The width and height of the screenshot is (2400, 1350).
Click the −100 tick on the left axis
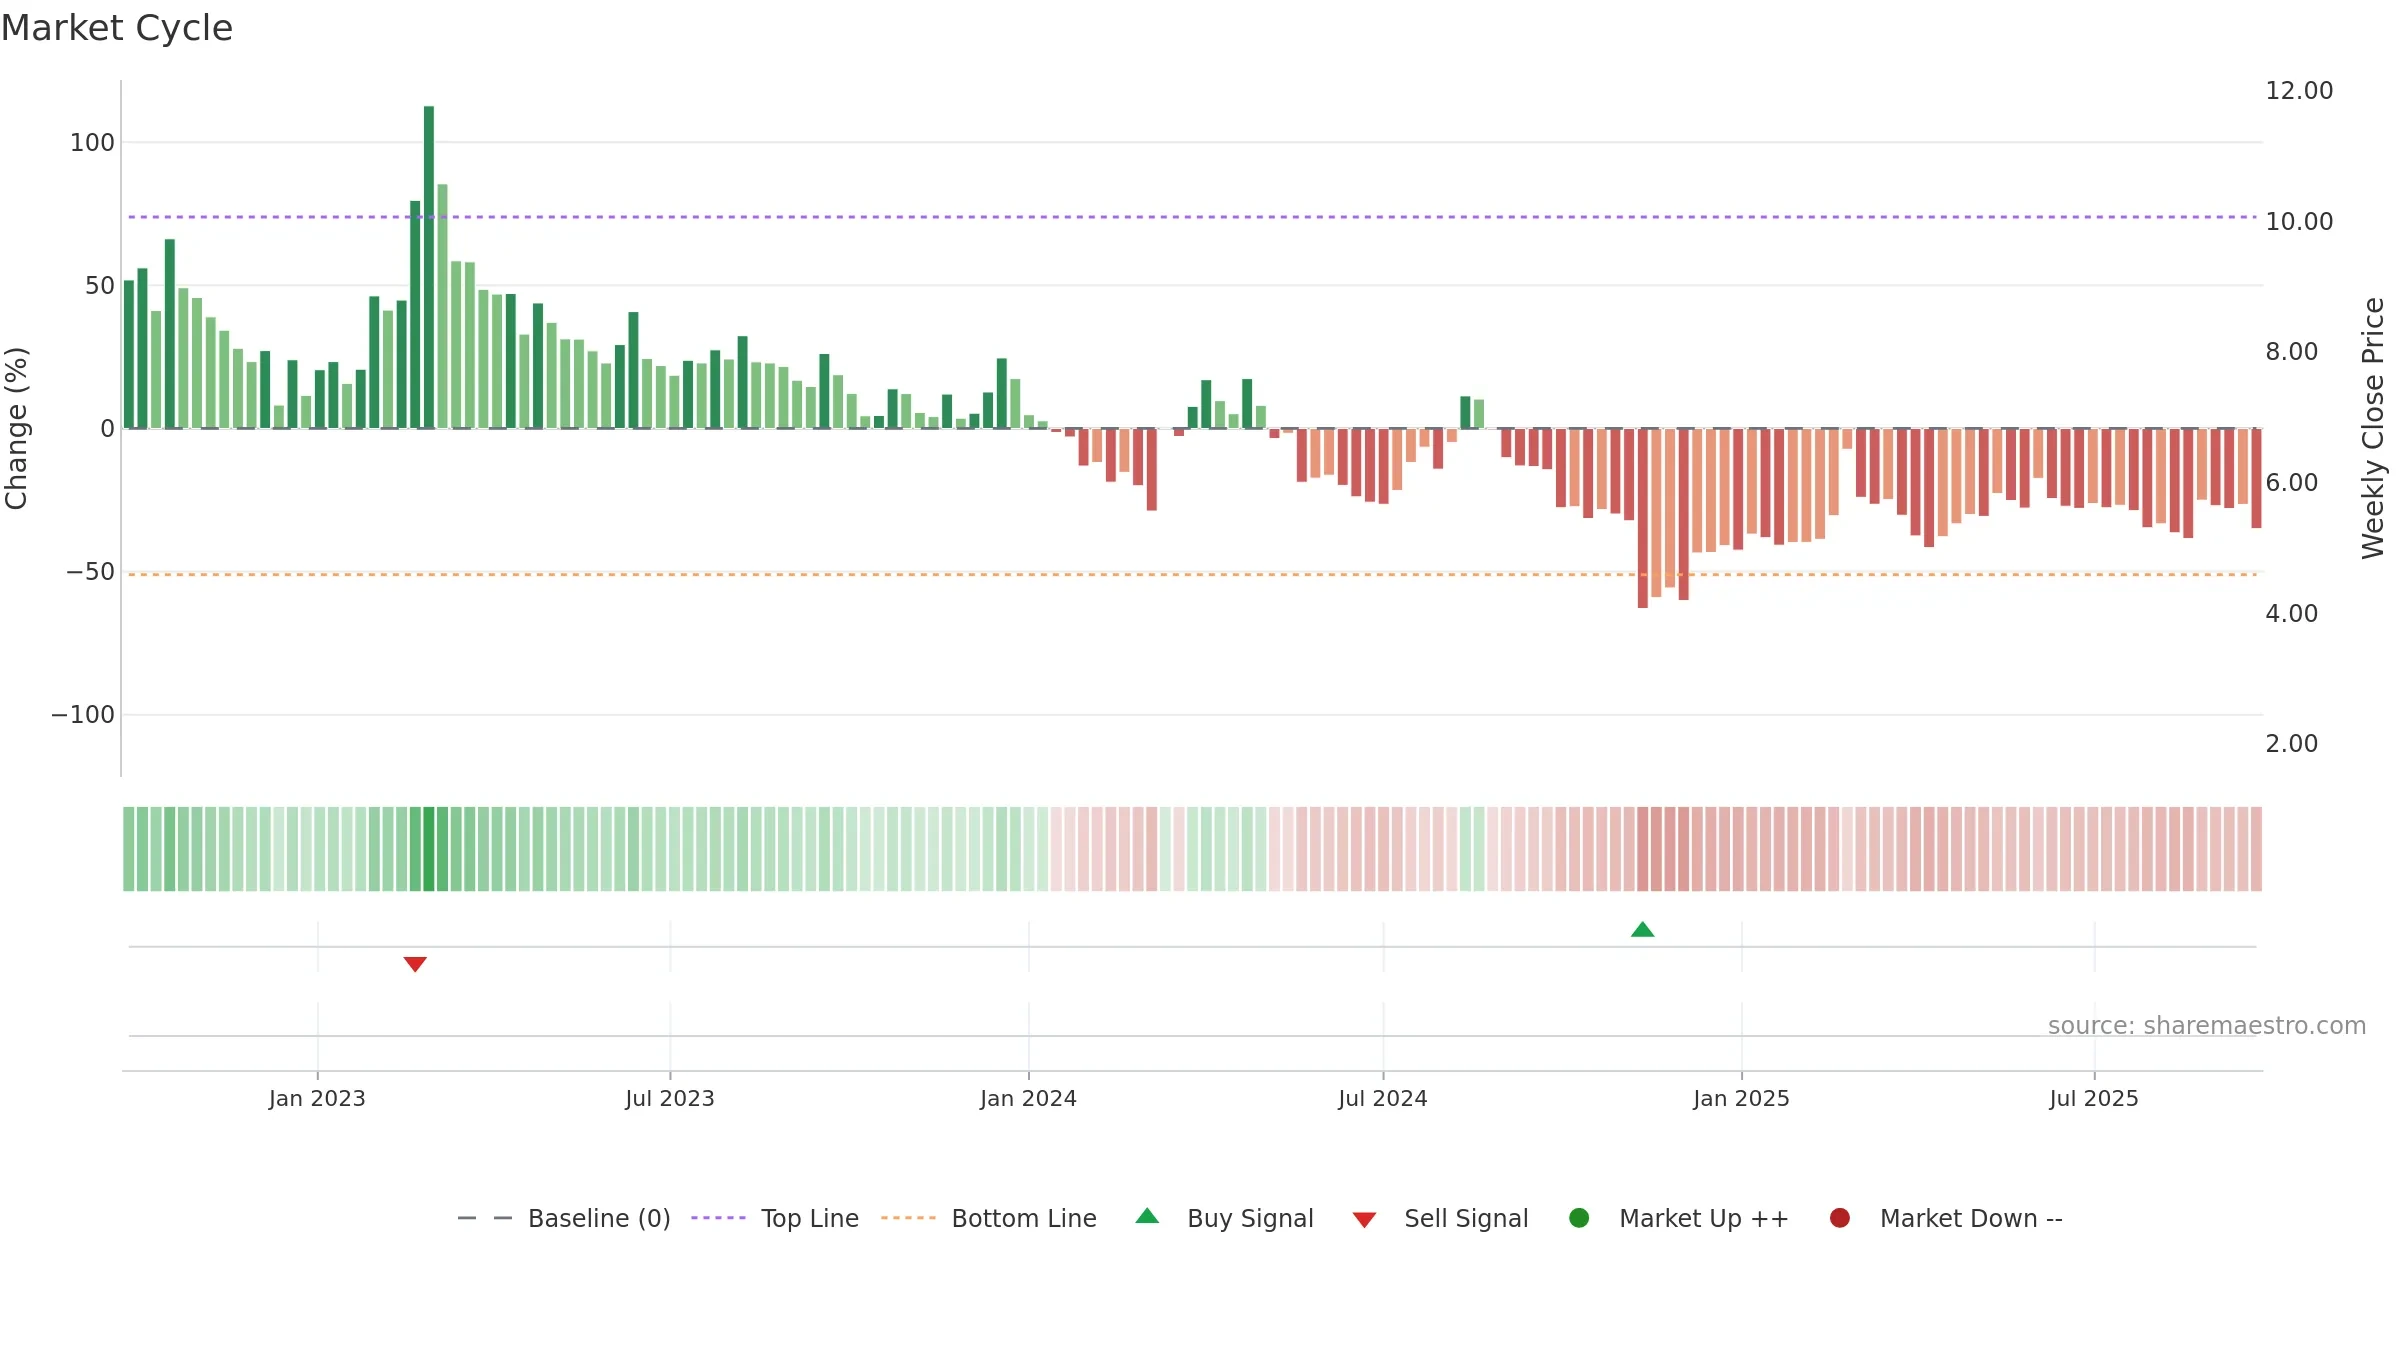[x=83, y=715]
